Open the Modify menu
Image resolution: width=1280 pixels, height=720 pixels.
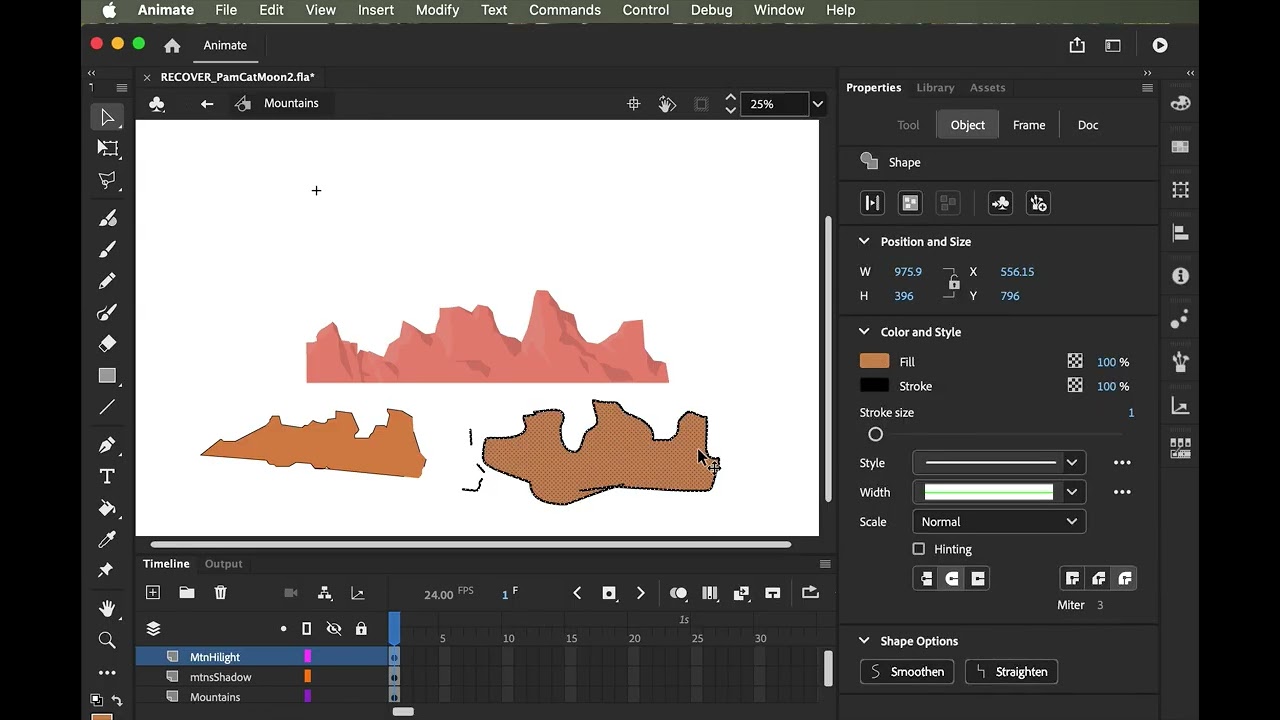click(x=437, y=10)
